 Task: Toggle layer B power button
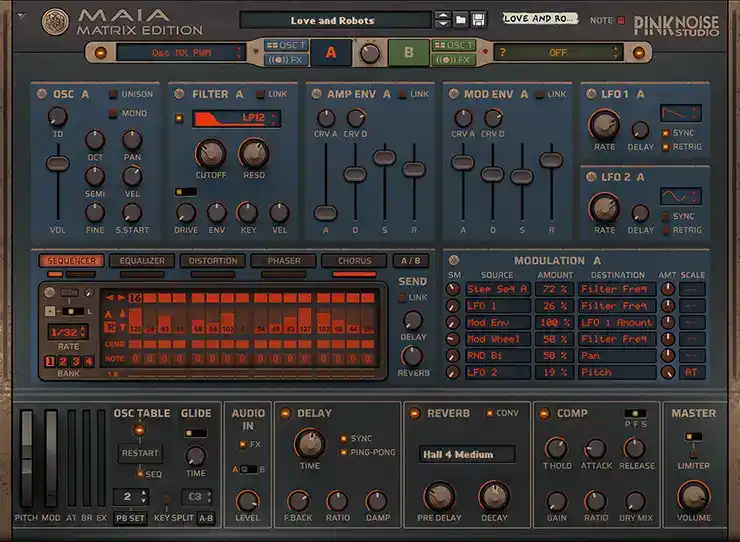(x=638, y=52)
